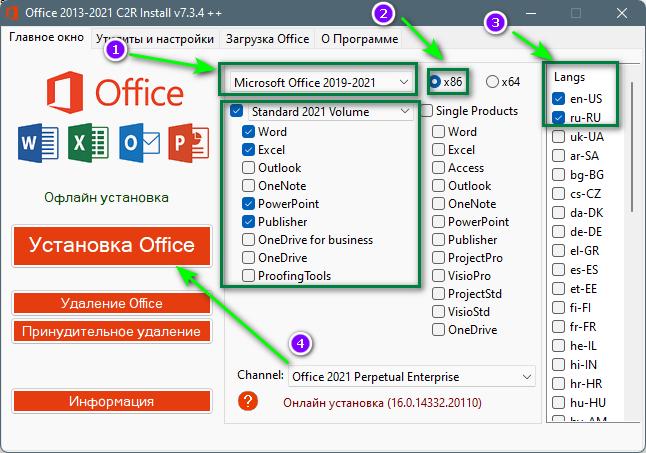
Task: Enable OneDrive in the suite list
Action: click(248, 258)
